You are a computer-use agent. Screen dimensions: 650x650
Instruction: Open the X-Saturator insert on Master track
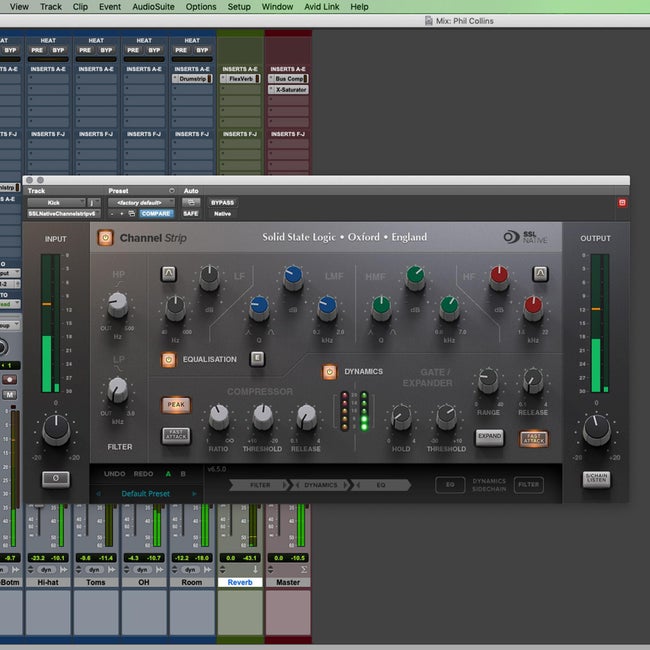[x=289, y=90]
